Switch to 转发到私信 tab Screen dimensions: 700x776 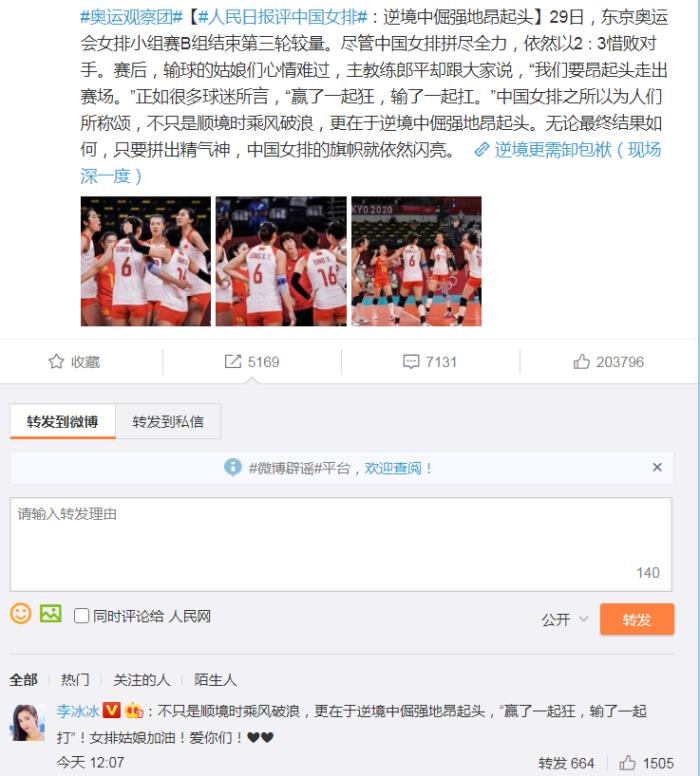coord(168,421)
